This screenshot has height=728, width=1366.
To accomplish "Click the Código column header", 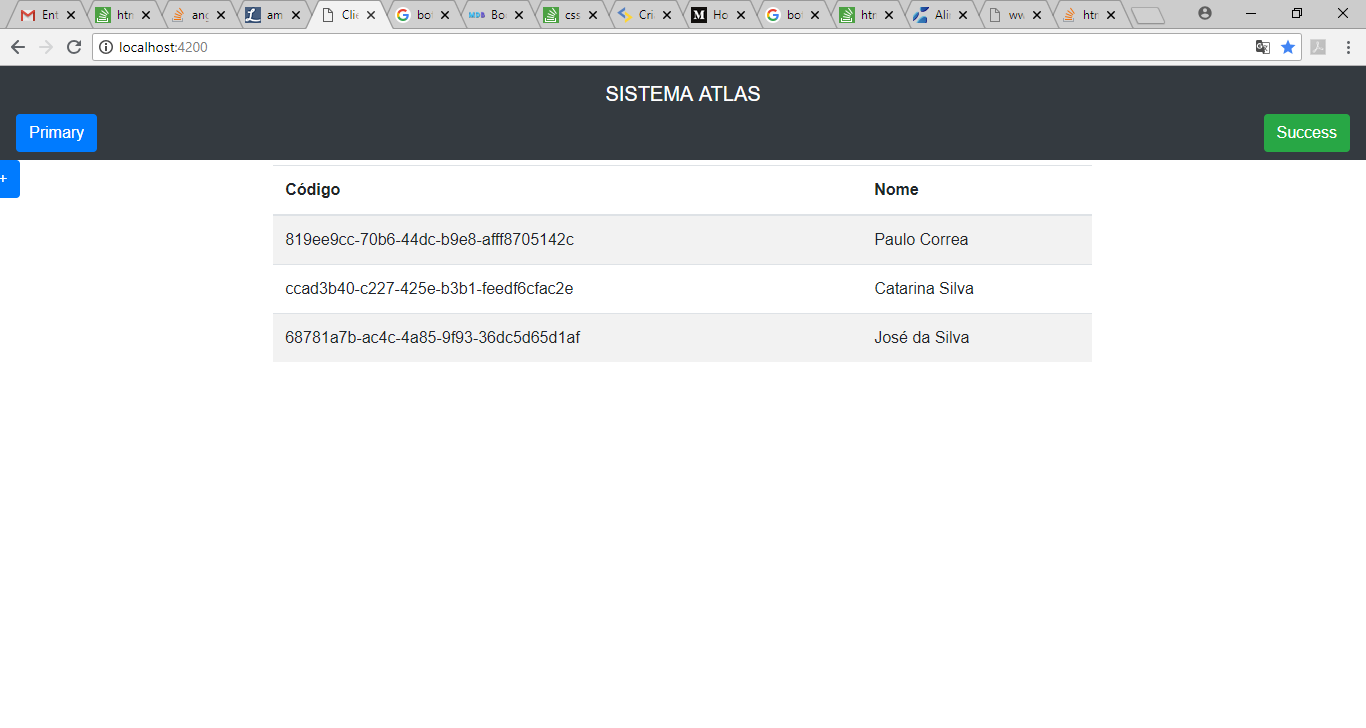I will (x=313, y=190).
